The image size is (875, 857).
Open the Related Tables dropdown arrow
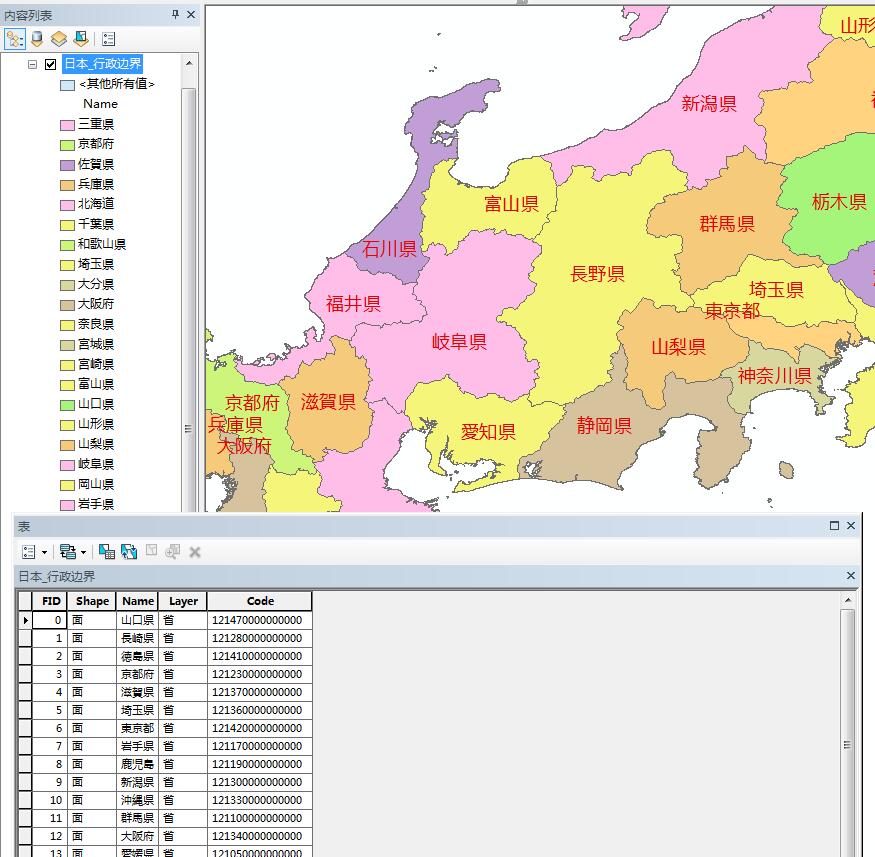click(81, 551)
